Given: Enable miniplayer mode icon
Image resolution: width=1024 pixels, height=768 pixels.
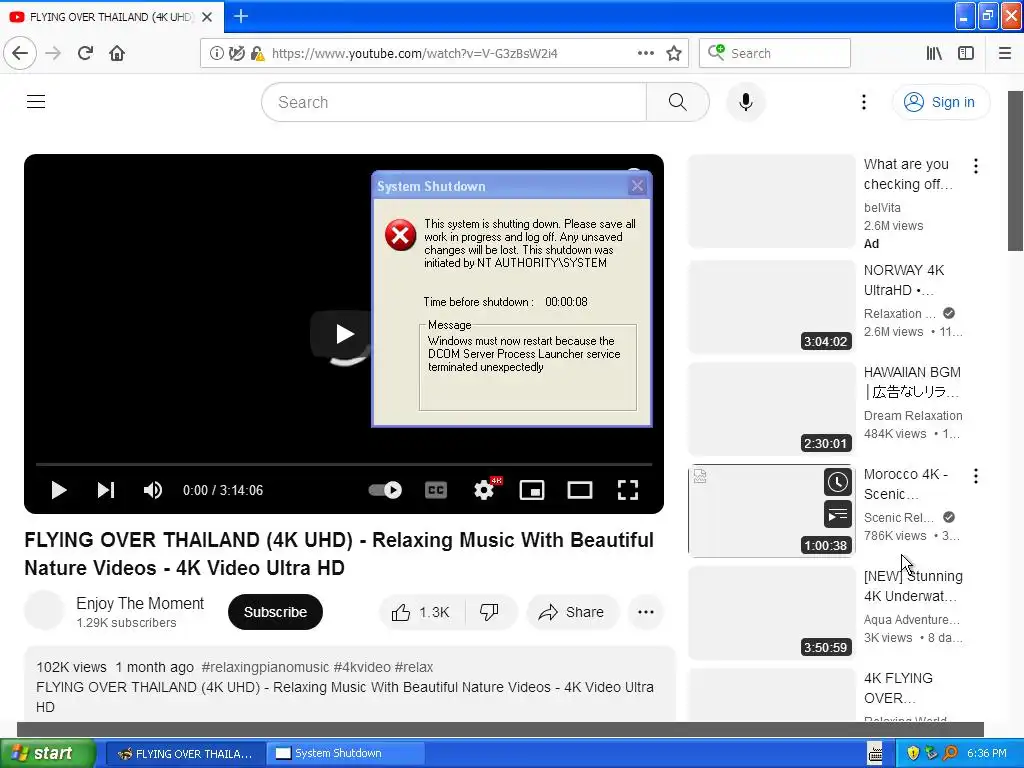Looking at the screenshot, I should click(532, 490).
